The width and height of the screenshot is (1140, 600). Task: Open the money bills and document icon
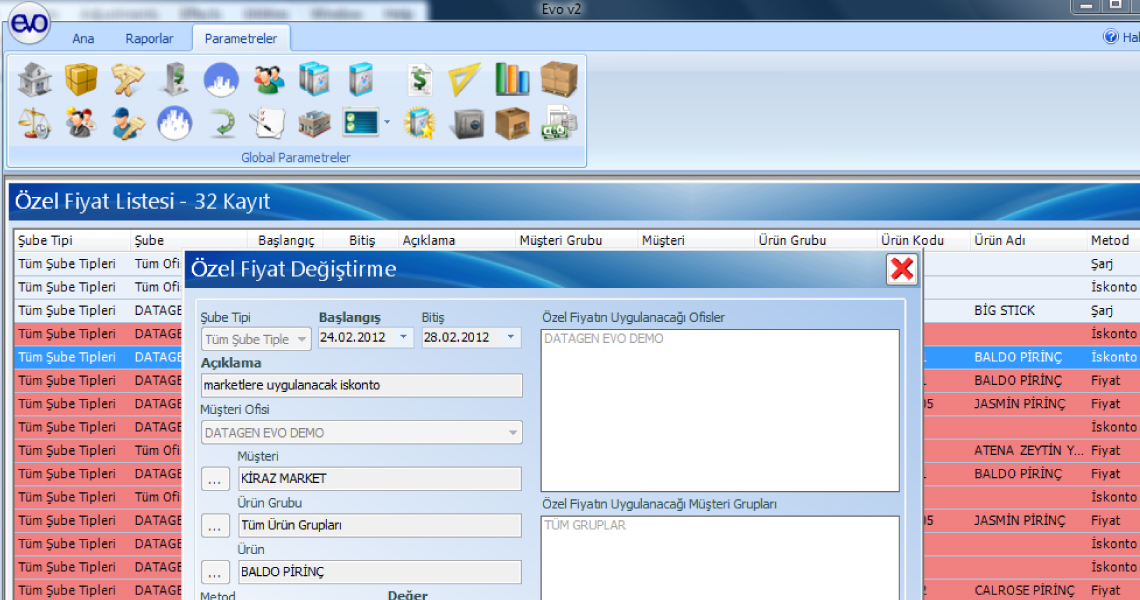pyautogui.click(x=559, y=124)
